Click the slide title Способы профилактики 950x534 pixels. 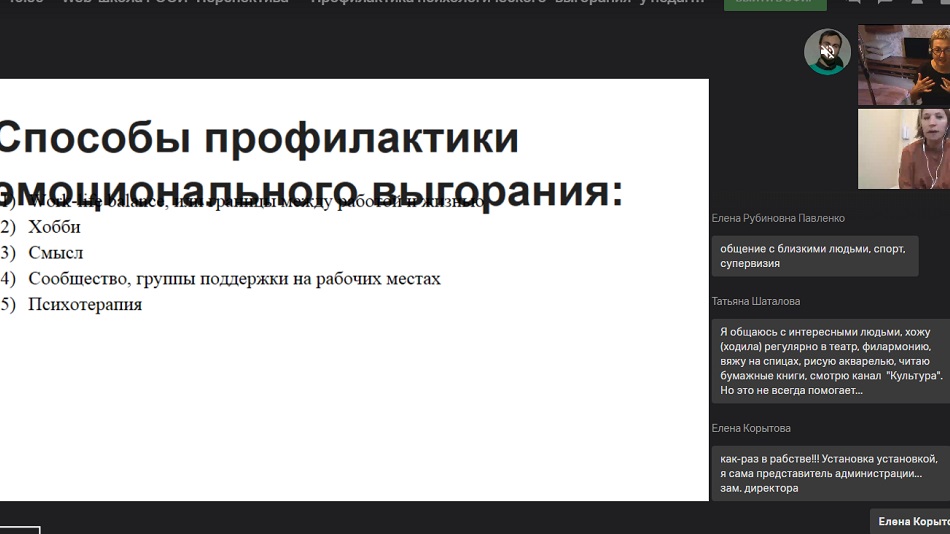[259, 138]
